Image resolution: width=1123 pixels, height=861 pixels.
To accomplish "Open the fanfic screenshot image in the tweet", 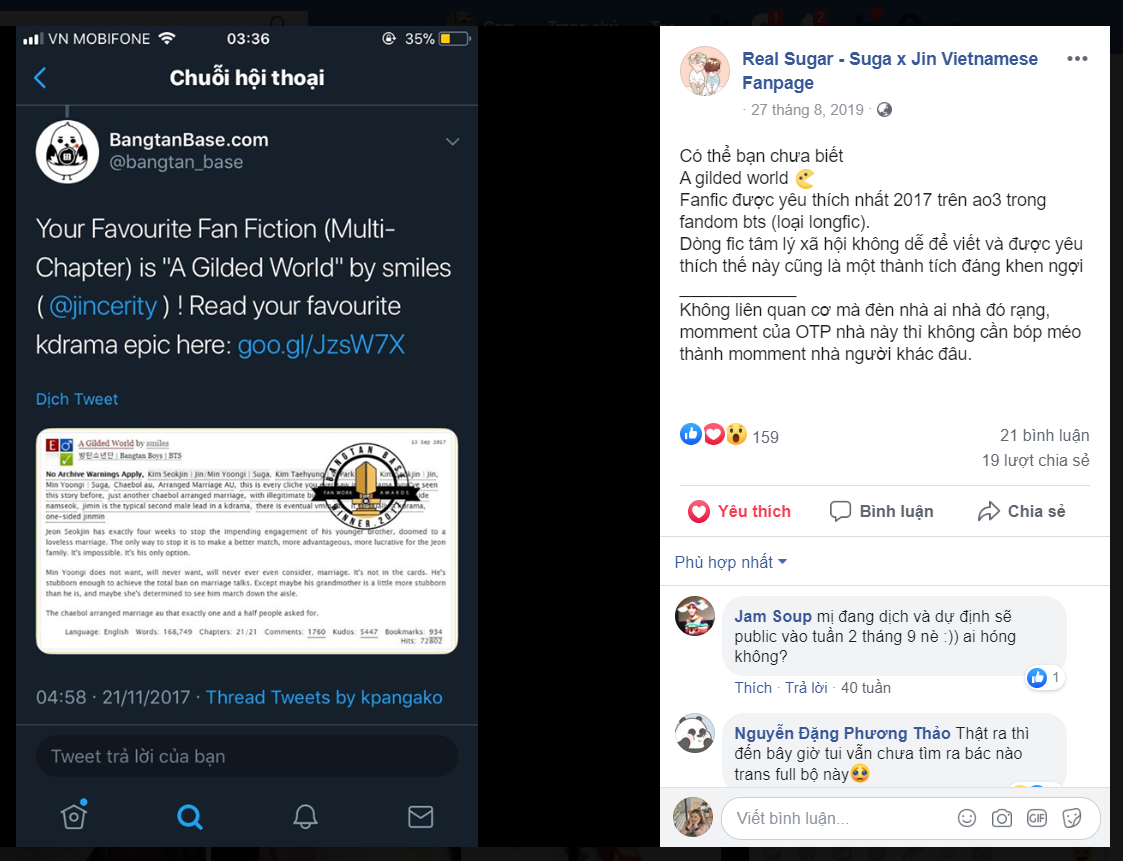I will pos(246,541).
